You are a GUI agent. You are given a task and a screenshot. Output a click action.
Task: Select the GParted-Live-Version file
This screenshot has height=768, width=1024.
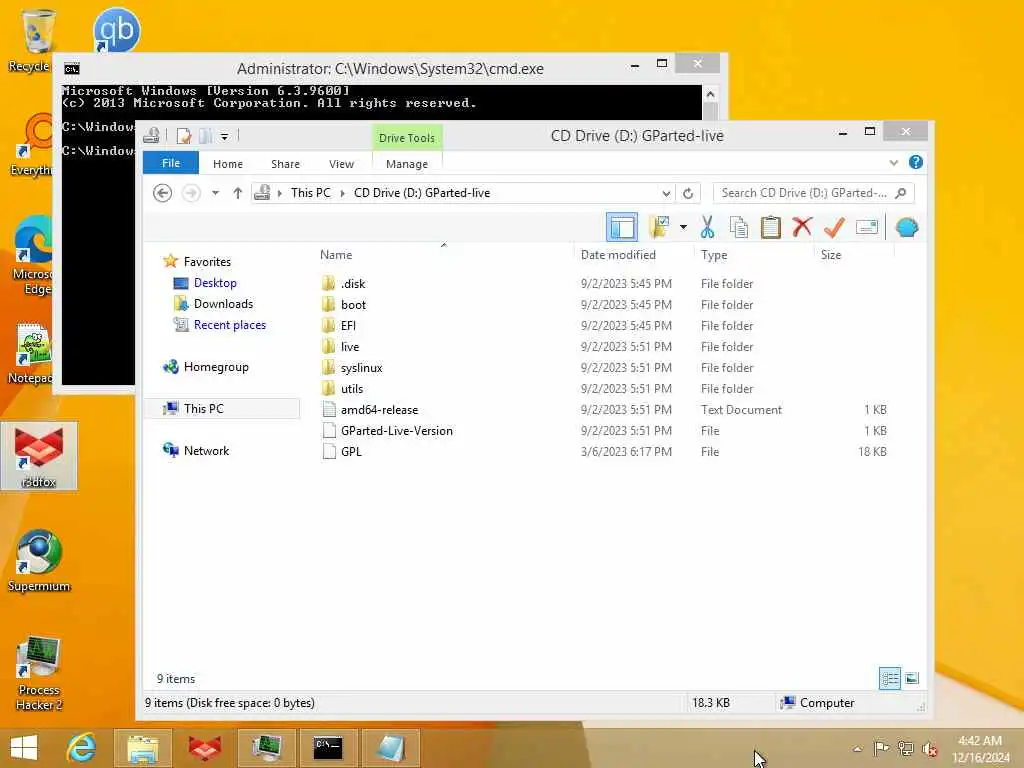[396, 430]
